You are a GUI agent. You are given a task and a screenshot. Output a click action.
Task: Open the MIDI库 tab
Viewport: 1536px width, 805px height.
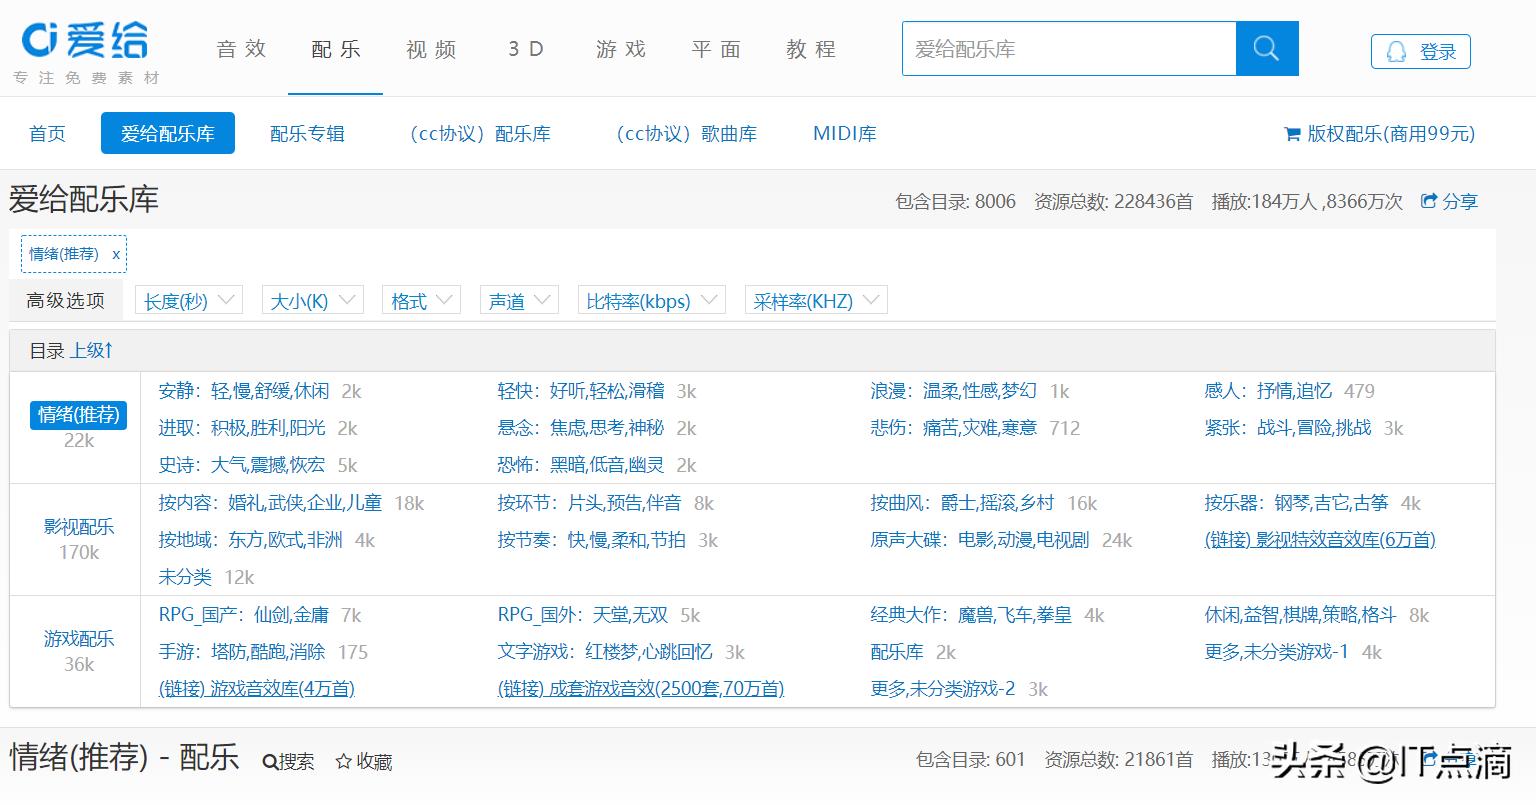[843, 133]
